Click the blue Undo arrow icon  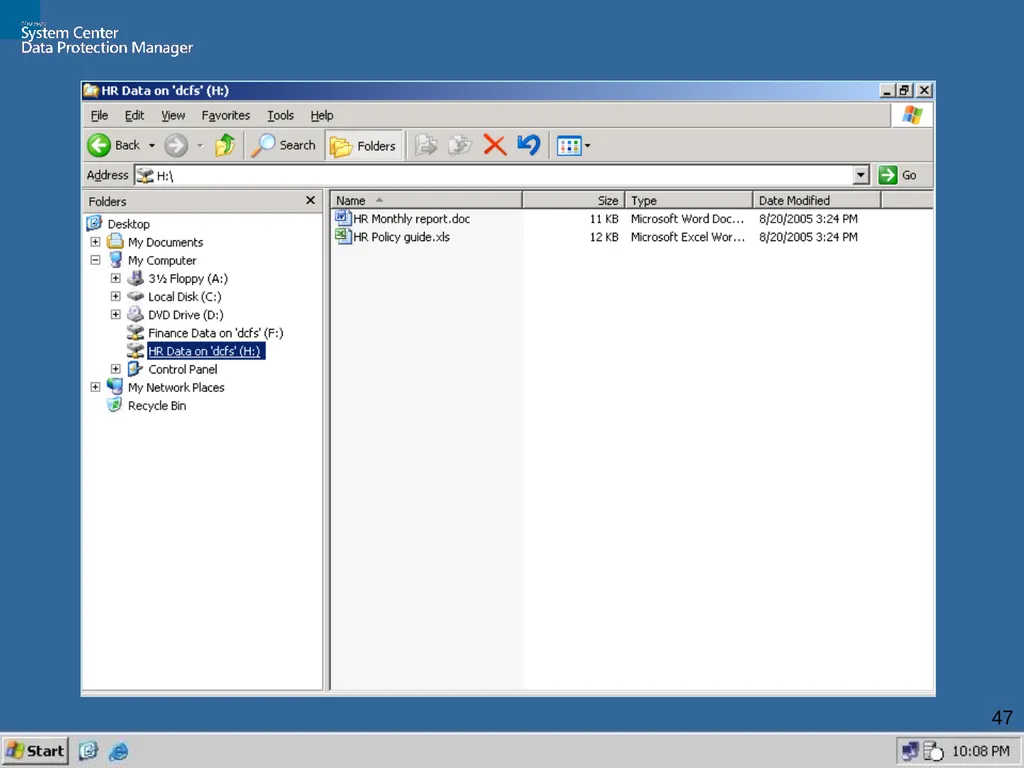pos(528,145)
